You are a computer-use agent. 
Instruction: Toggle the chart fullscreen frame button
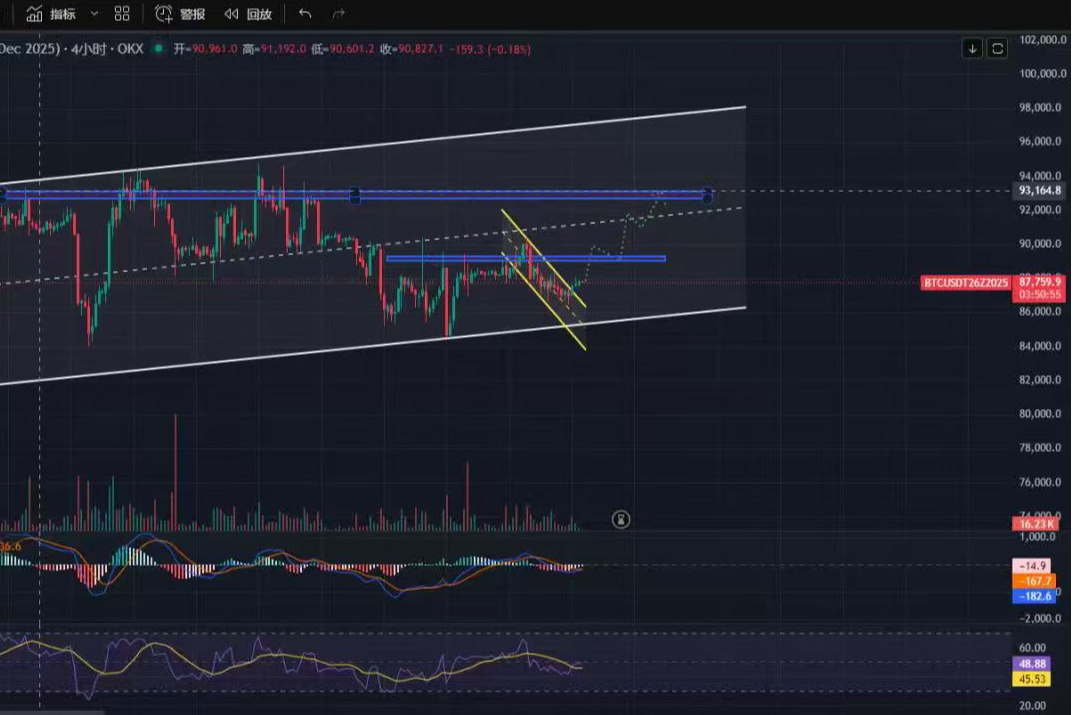997,48
